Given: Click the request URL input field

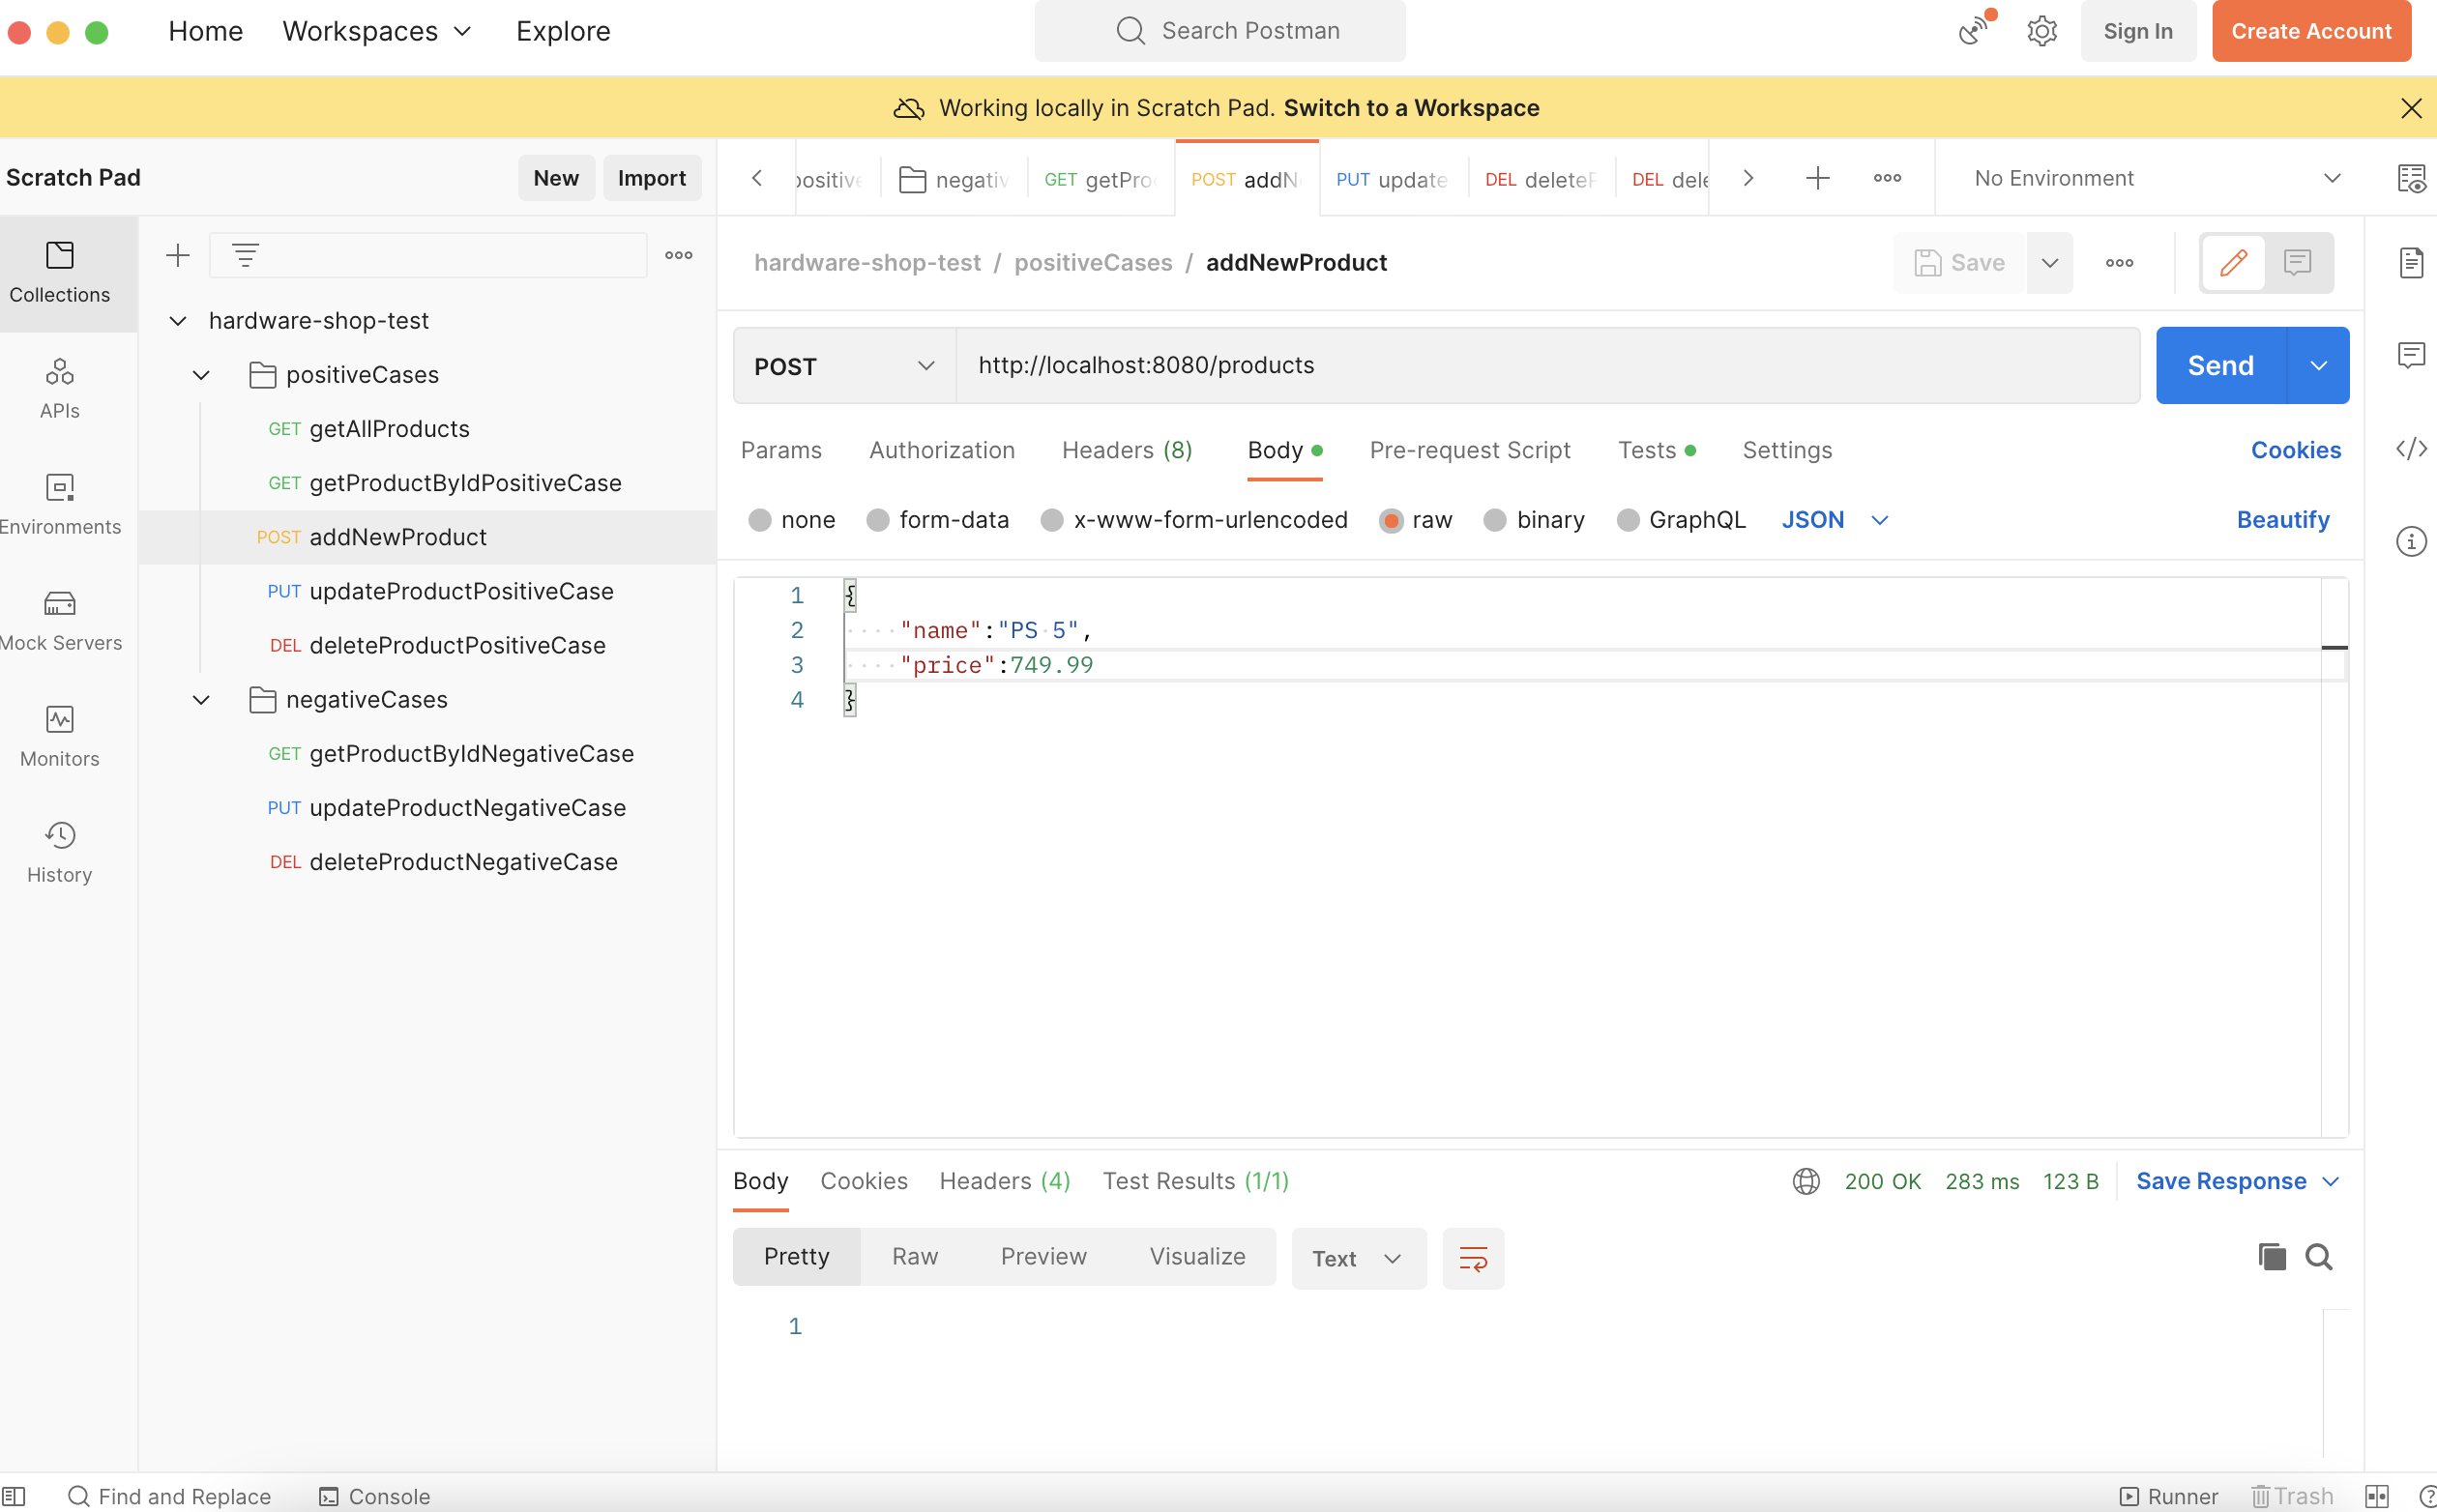Looking at the screenshot, I should click(1547, 366).
